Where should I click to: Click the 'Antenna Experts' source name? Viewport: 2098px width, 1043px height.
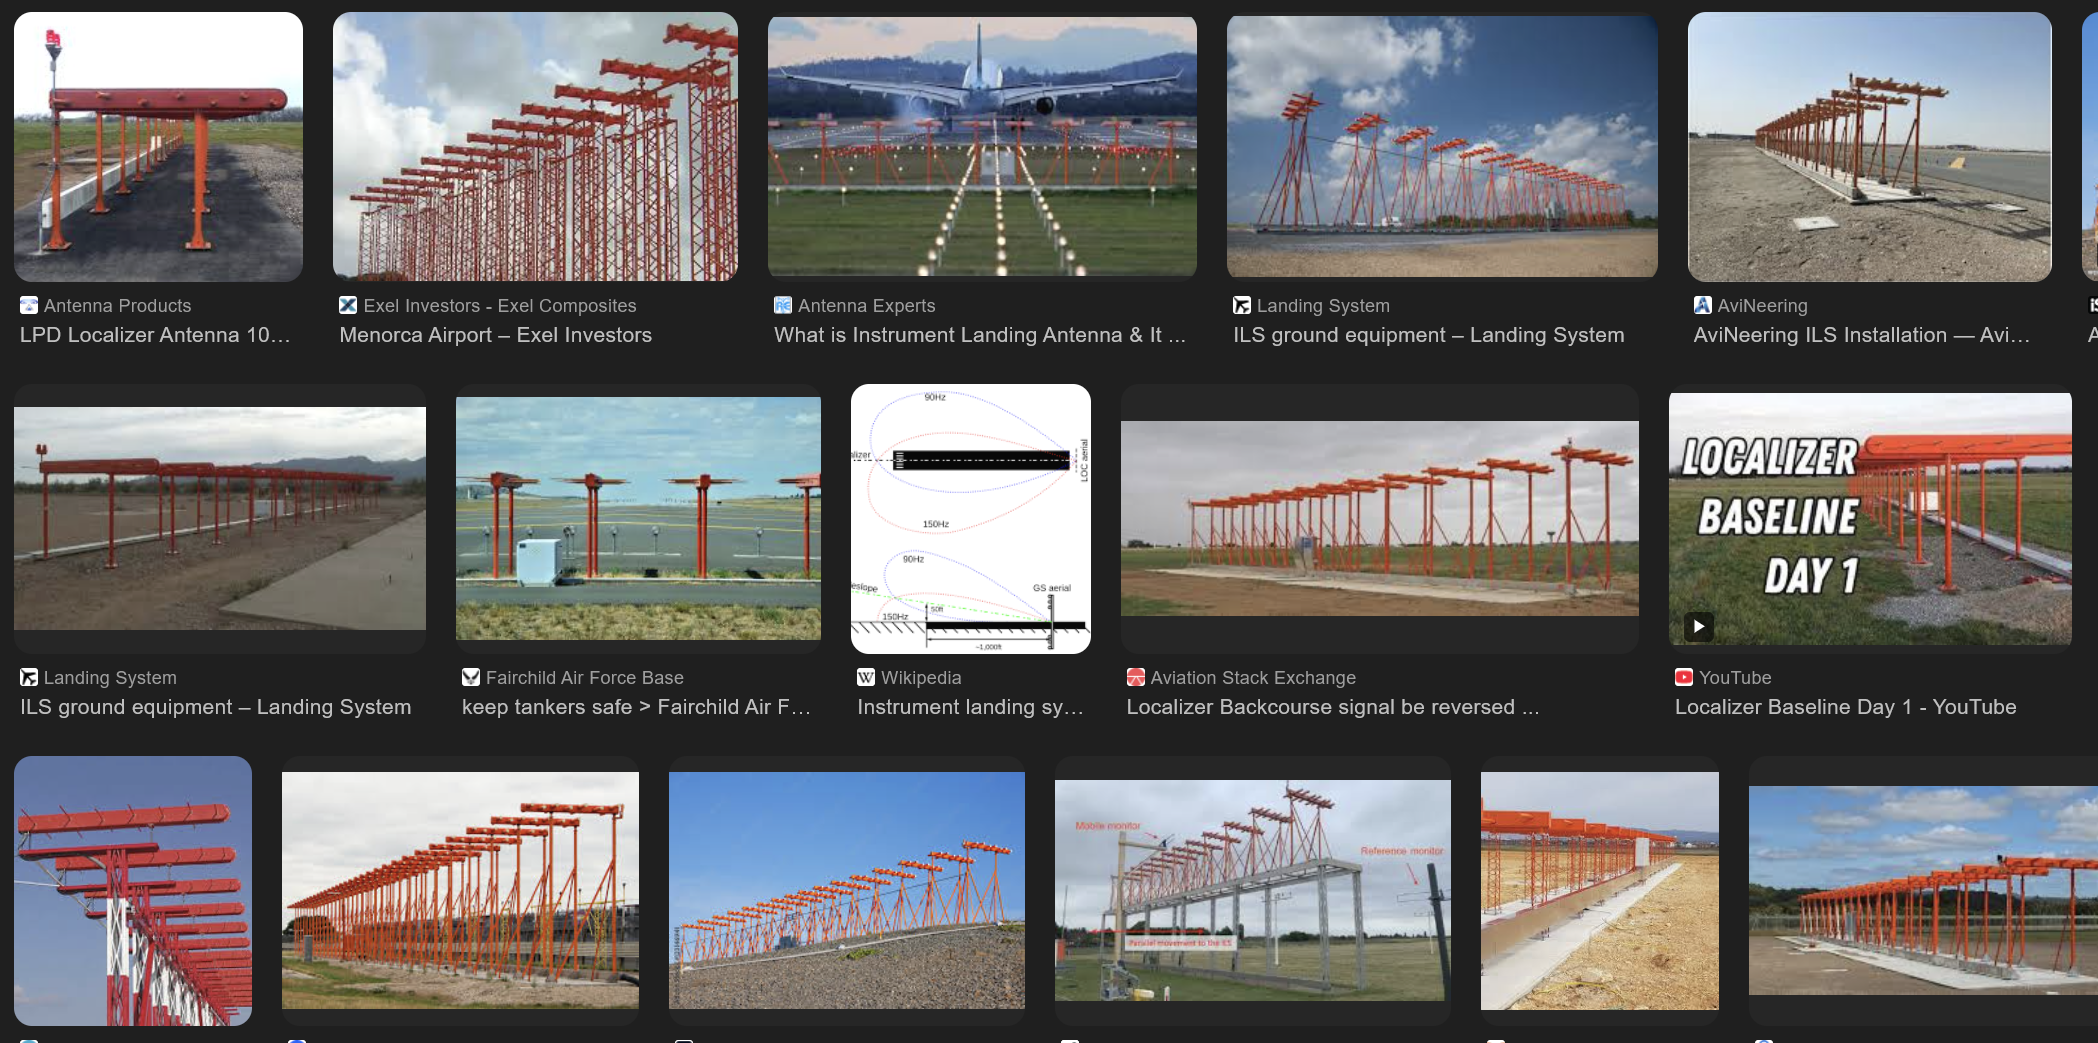867,305
